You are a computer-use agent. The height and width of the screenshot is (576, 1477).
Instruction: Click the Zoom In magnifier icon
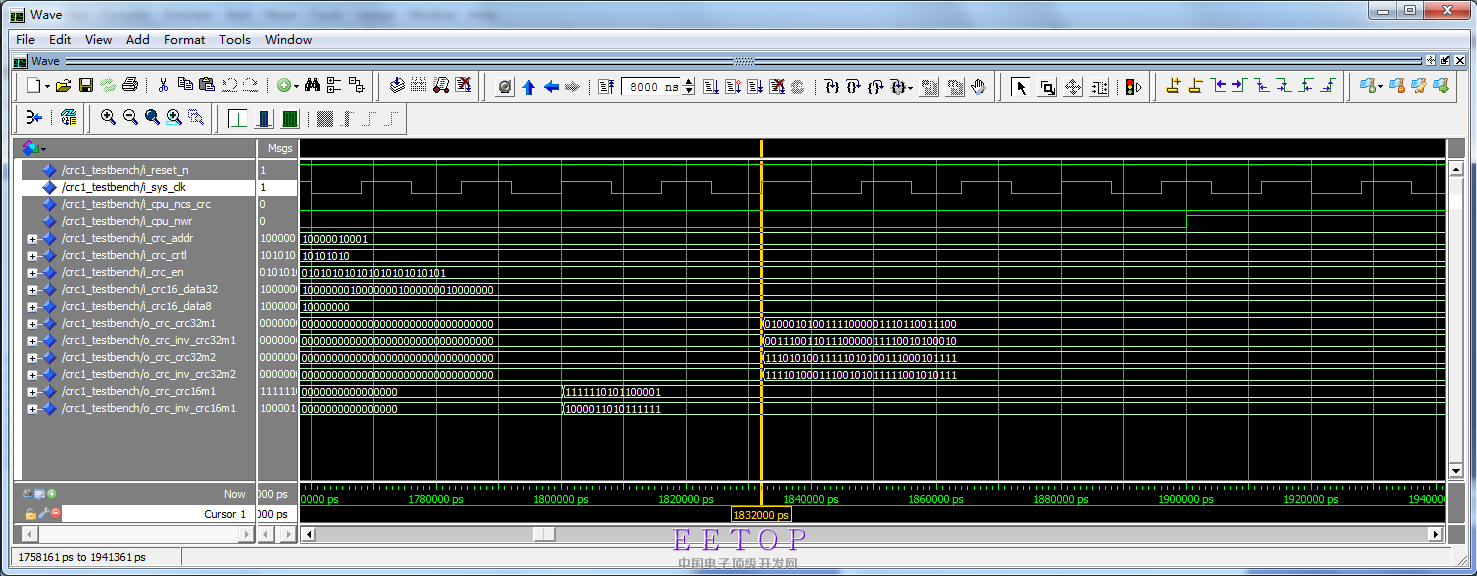pos(108,118)
